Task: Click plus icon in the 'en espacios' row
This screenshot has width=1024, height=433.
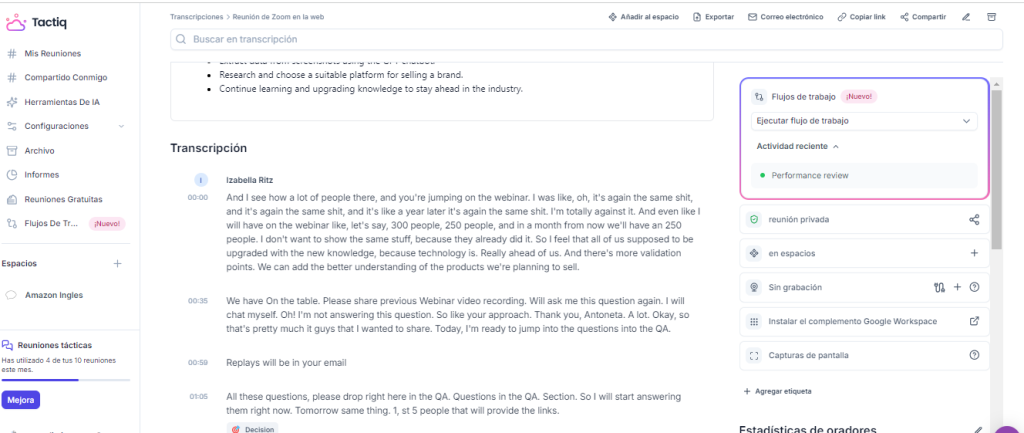Action: coord(974,254)
